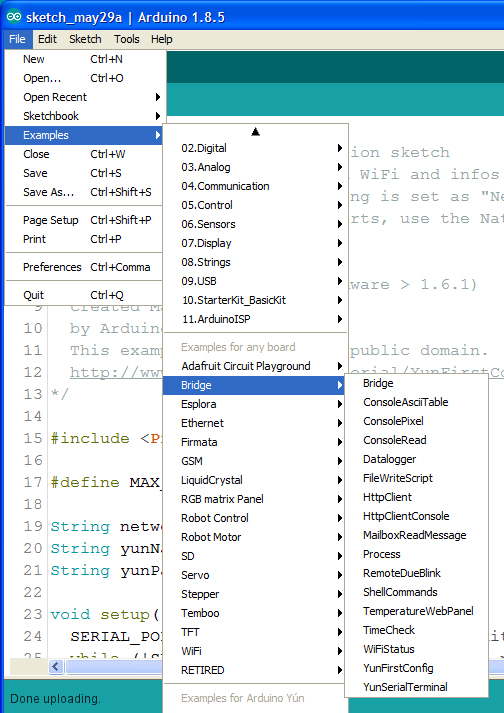Open the HttpClient example
Image resolution: width=504 pixels, height=713 pixels.
(x=416, y=497)
